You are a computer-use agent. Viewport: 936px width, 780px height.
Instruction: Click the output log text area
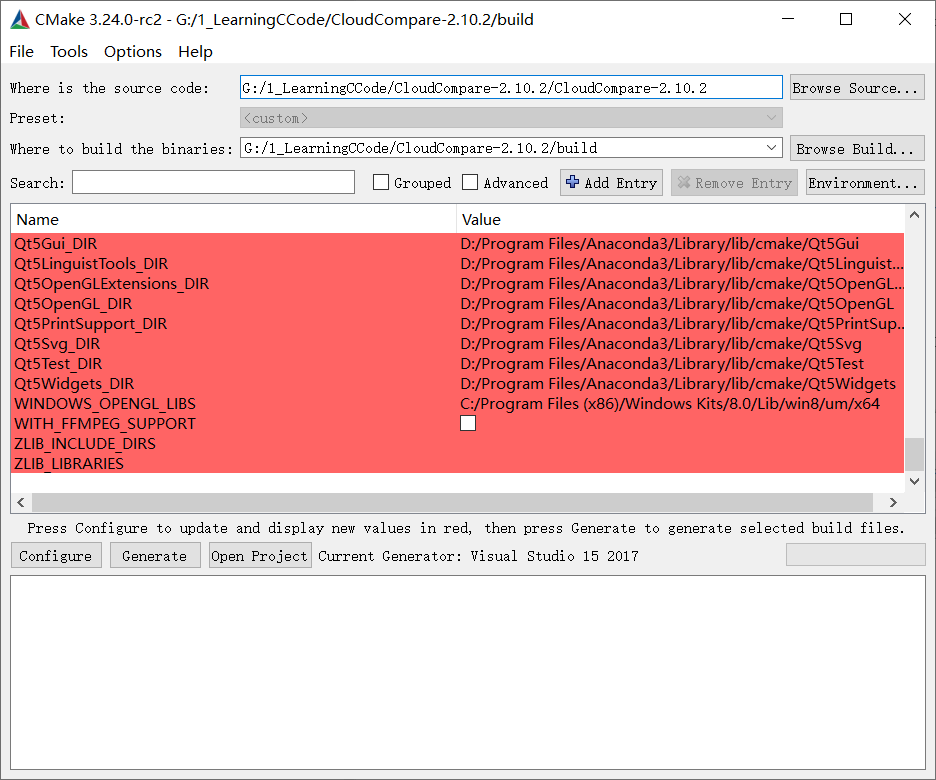click(x=468, y=673)
